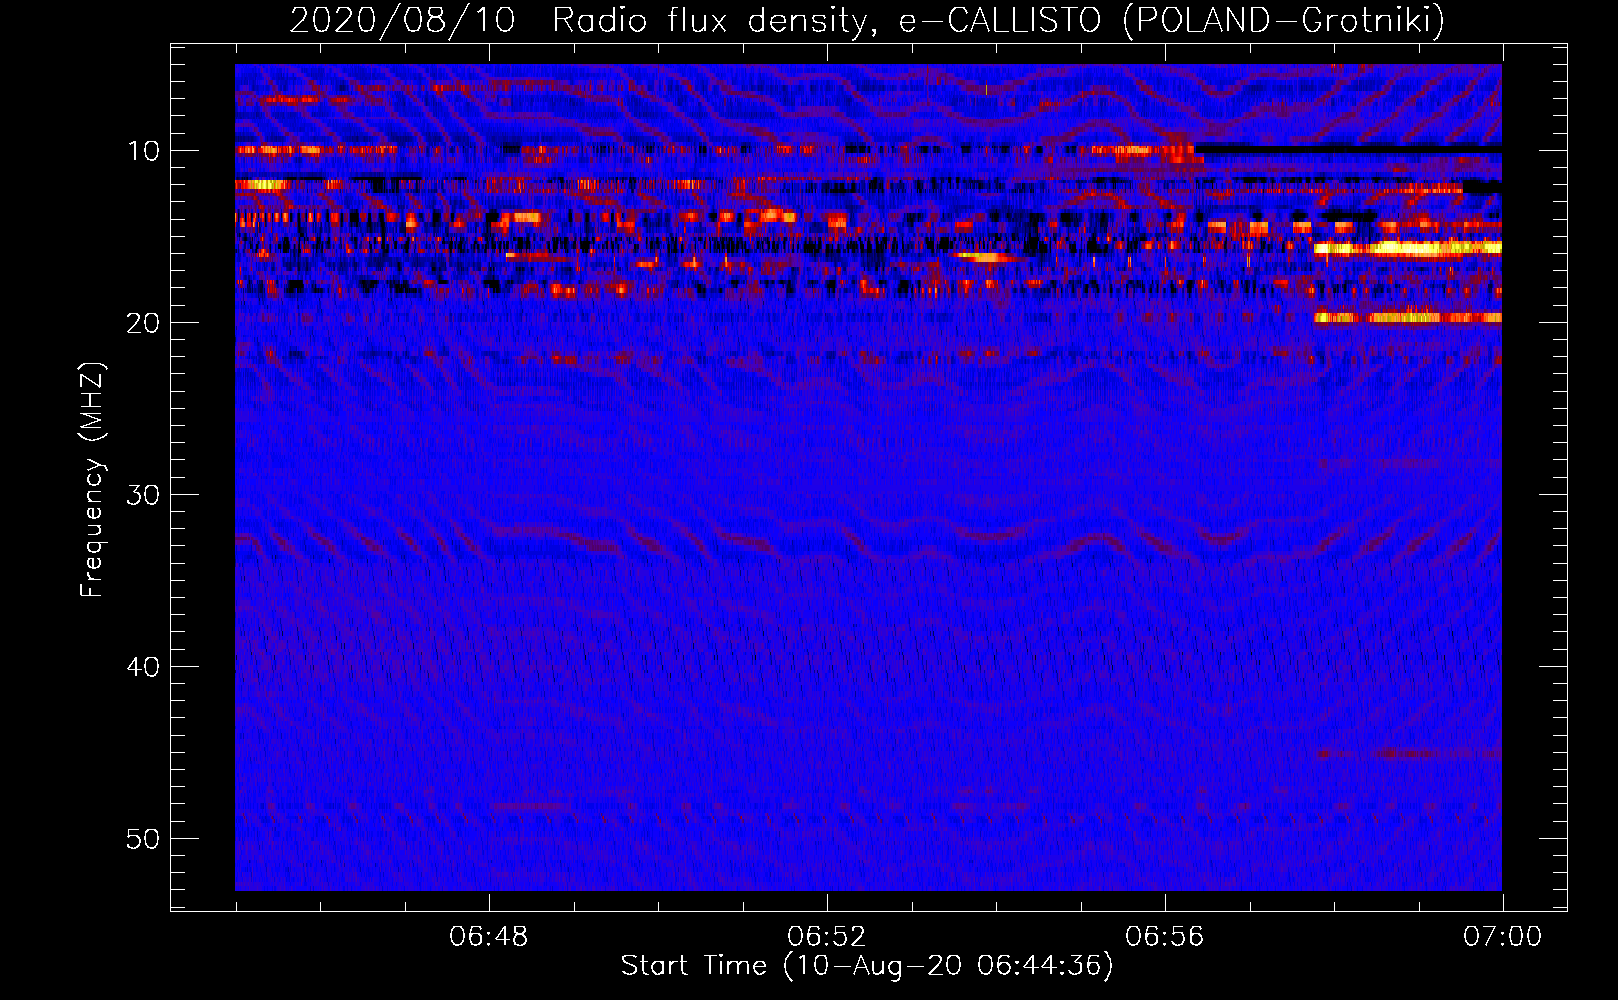
Task: Click the Start Time axis label
Action: tap(867, 966)
